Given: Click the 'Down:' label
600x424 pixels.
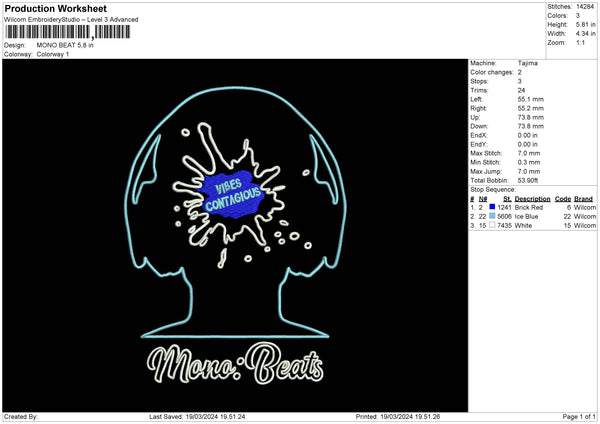Looking at the screenshot, I should [x=479, y=126].
